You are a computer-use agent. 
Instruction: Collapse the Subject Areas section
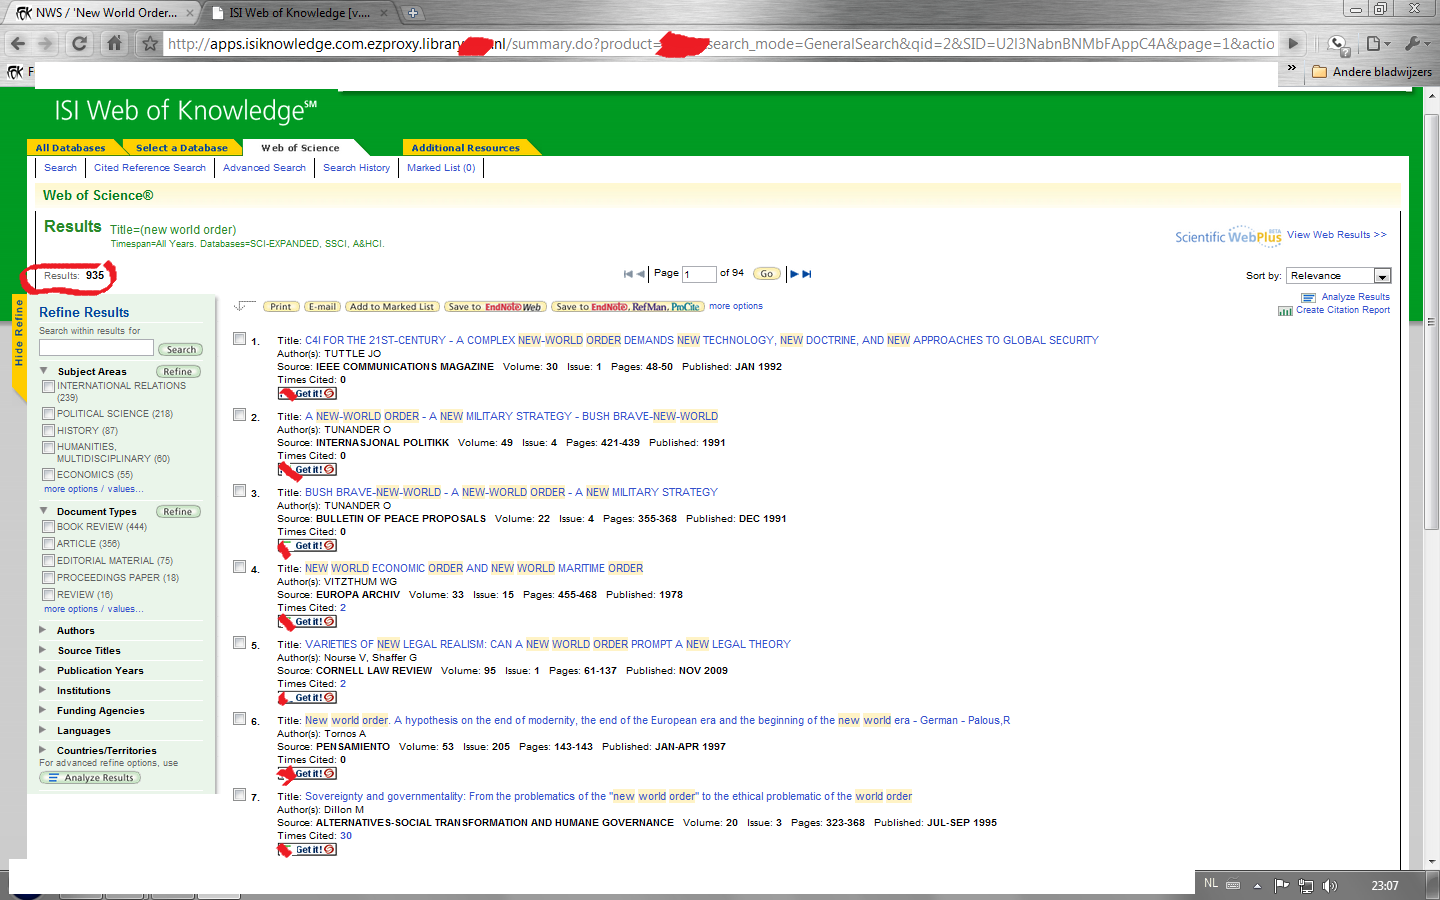tap(43, 371)
